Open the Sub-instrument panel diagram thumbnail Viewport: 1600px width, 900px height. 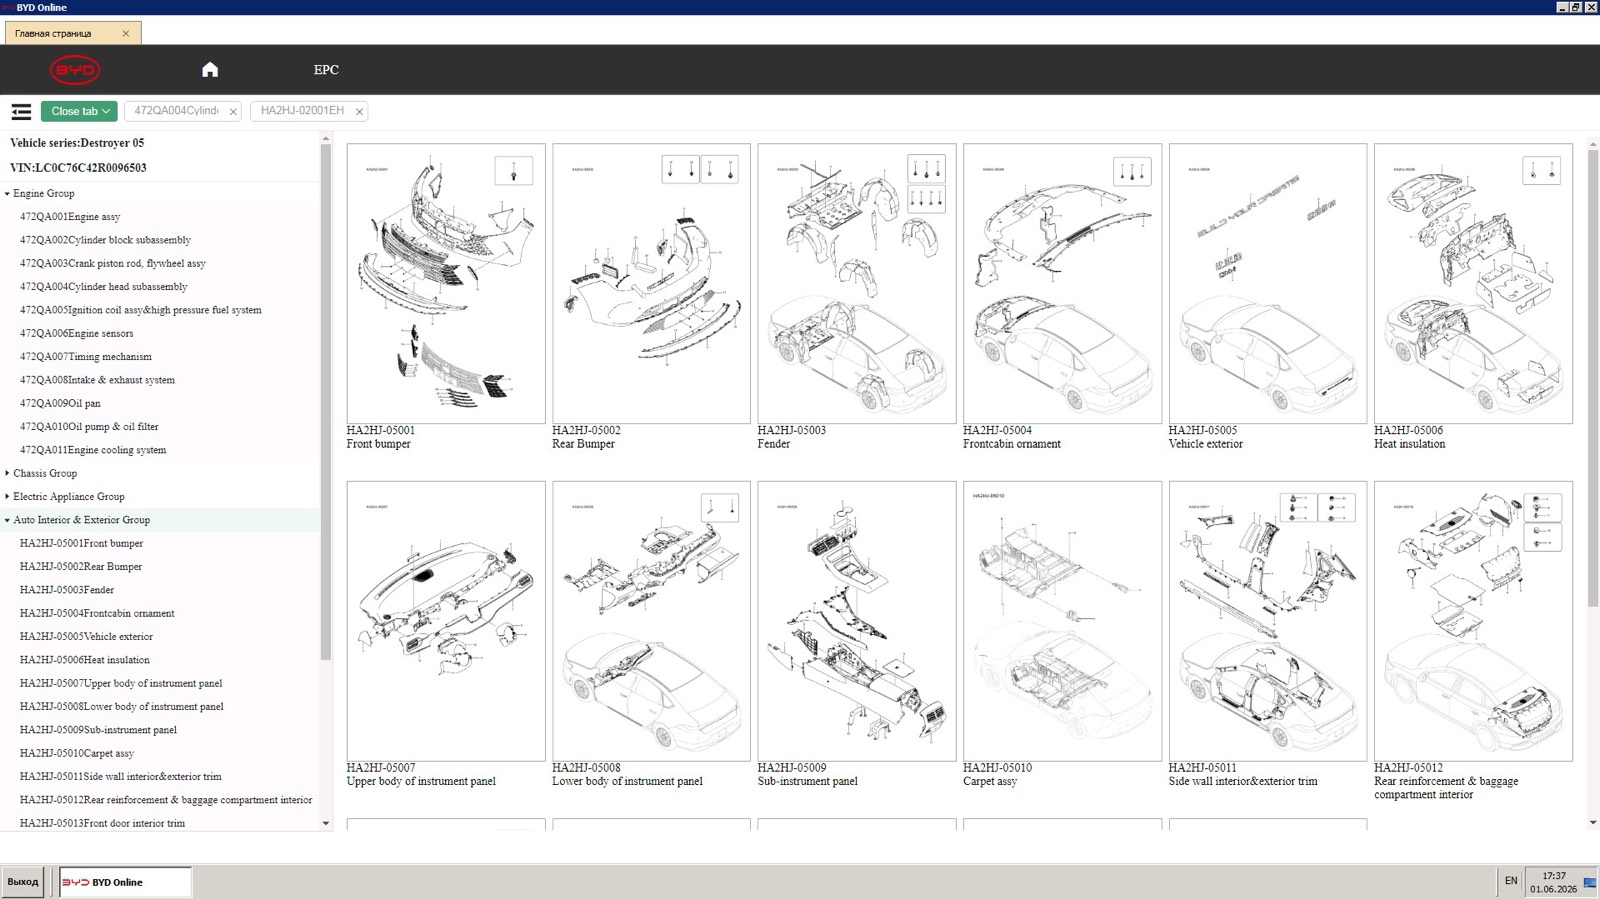(x=857, y=621)
